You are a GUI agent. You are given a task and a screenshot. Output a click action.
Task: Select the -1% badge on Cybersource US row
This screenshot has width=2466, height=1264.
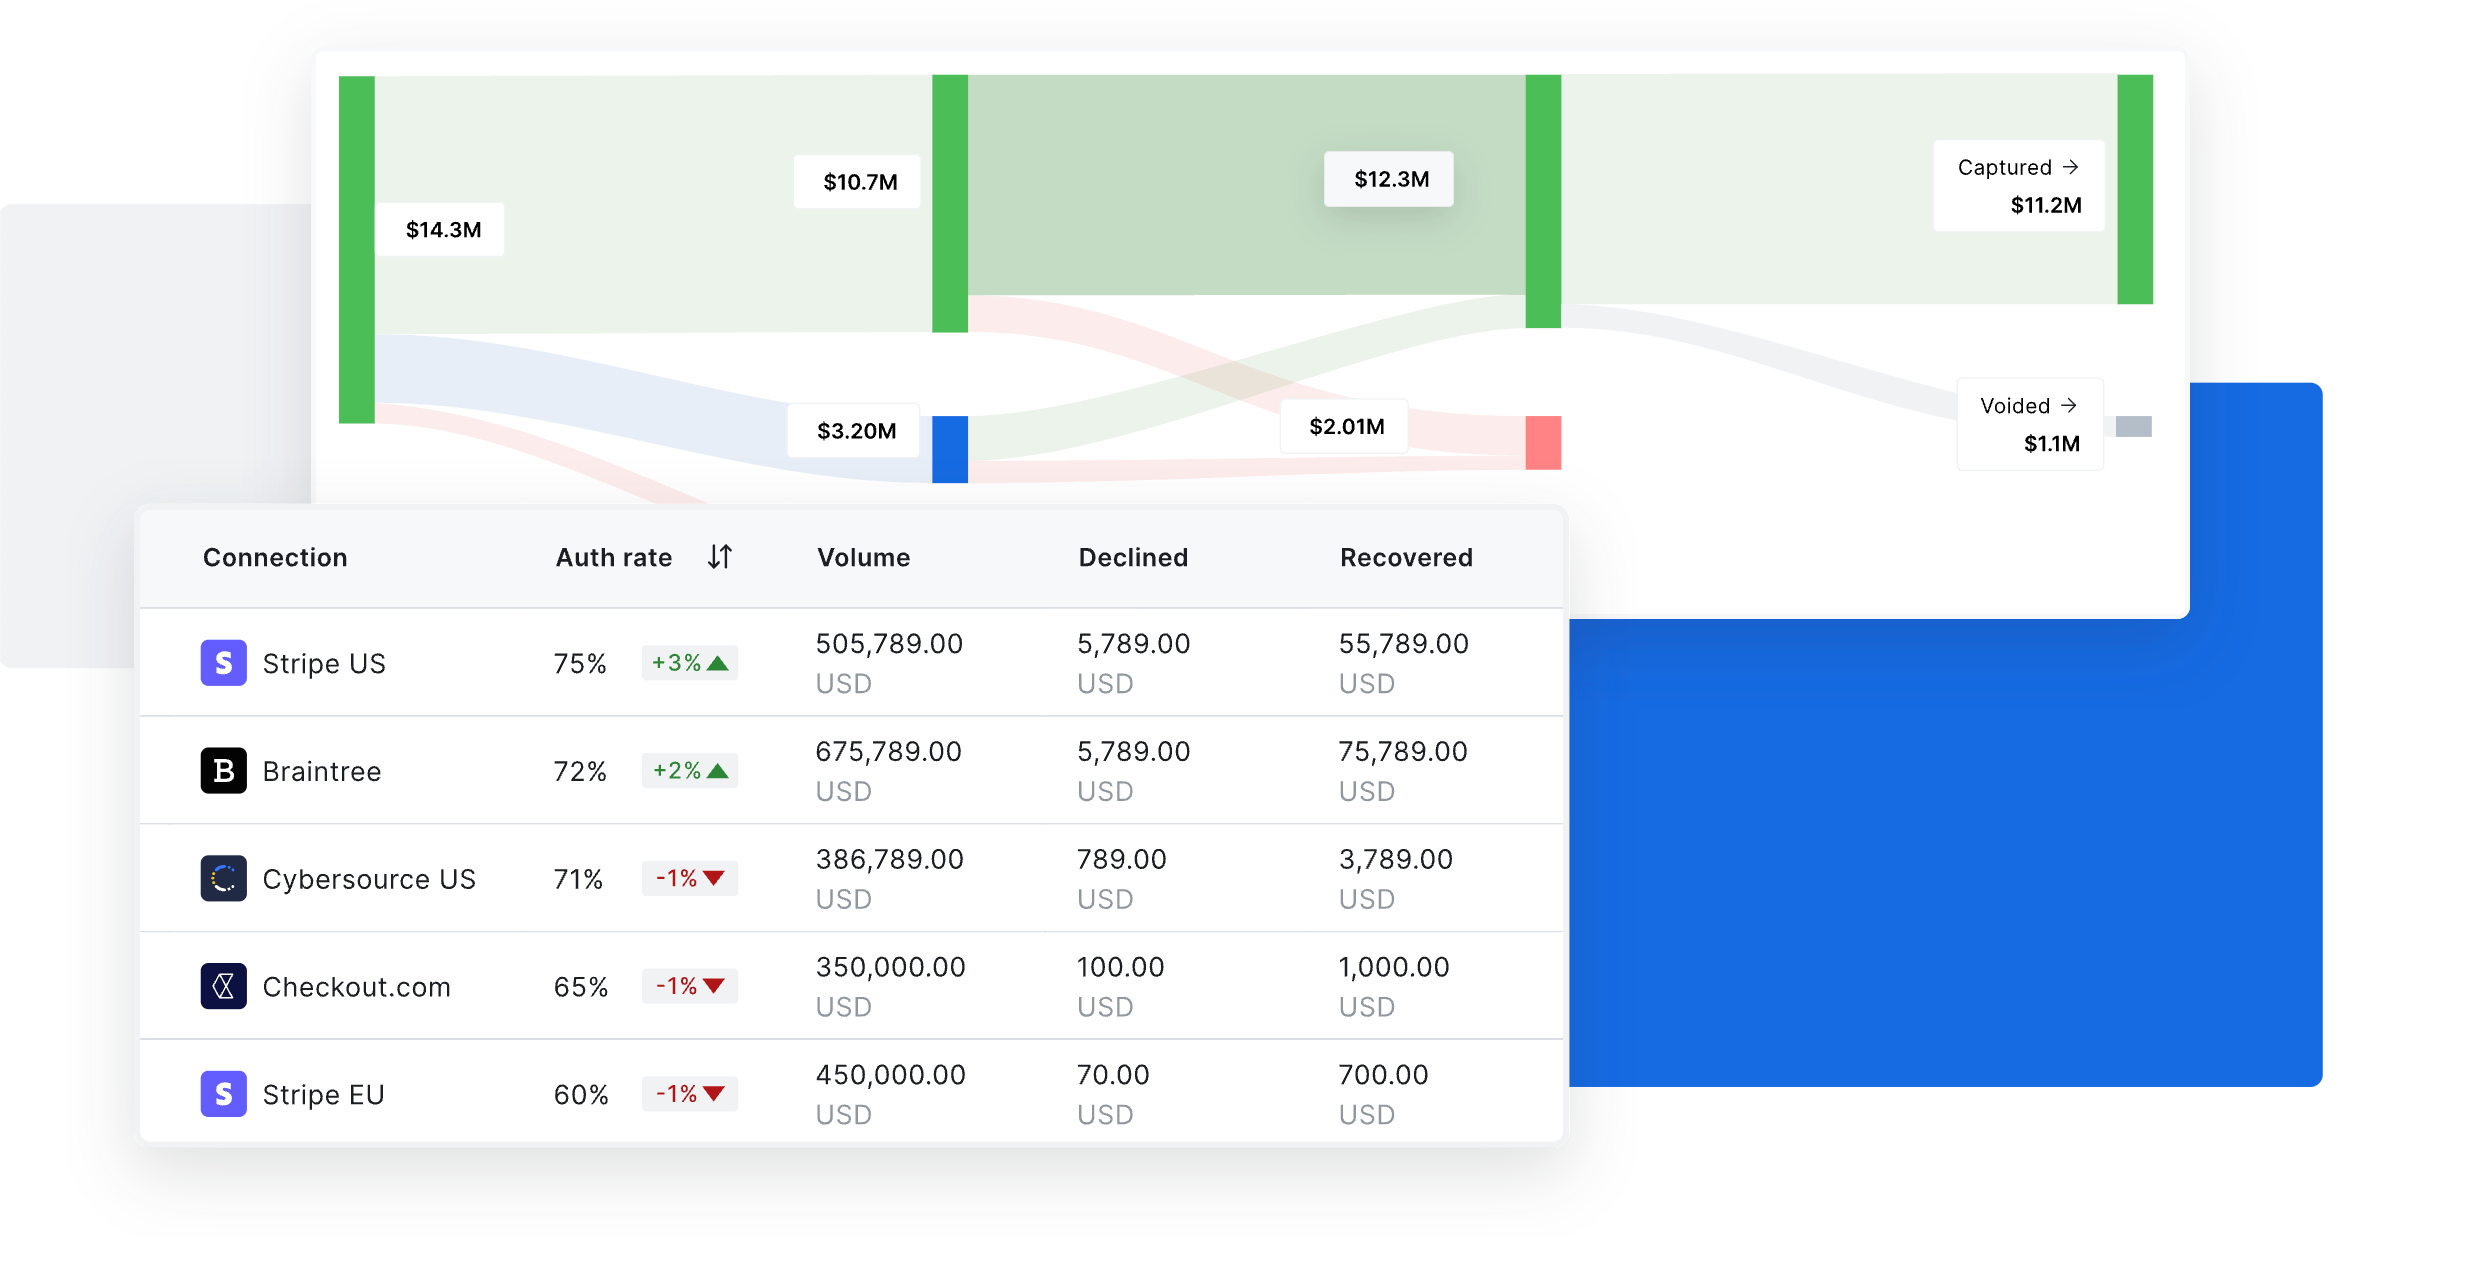(x=690, y=879)
